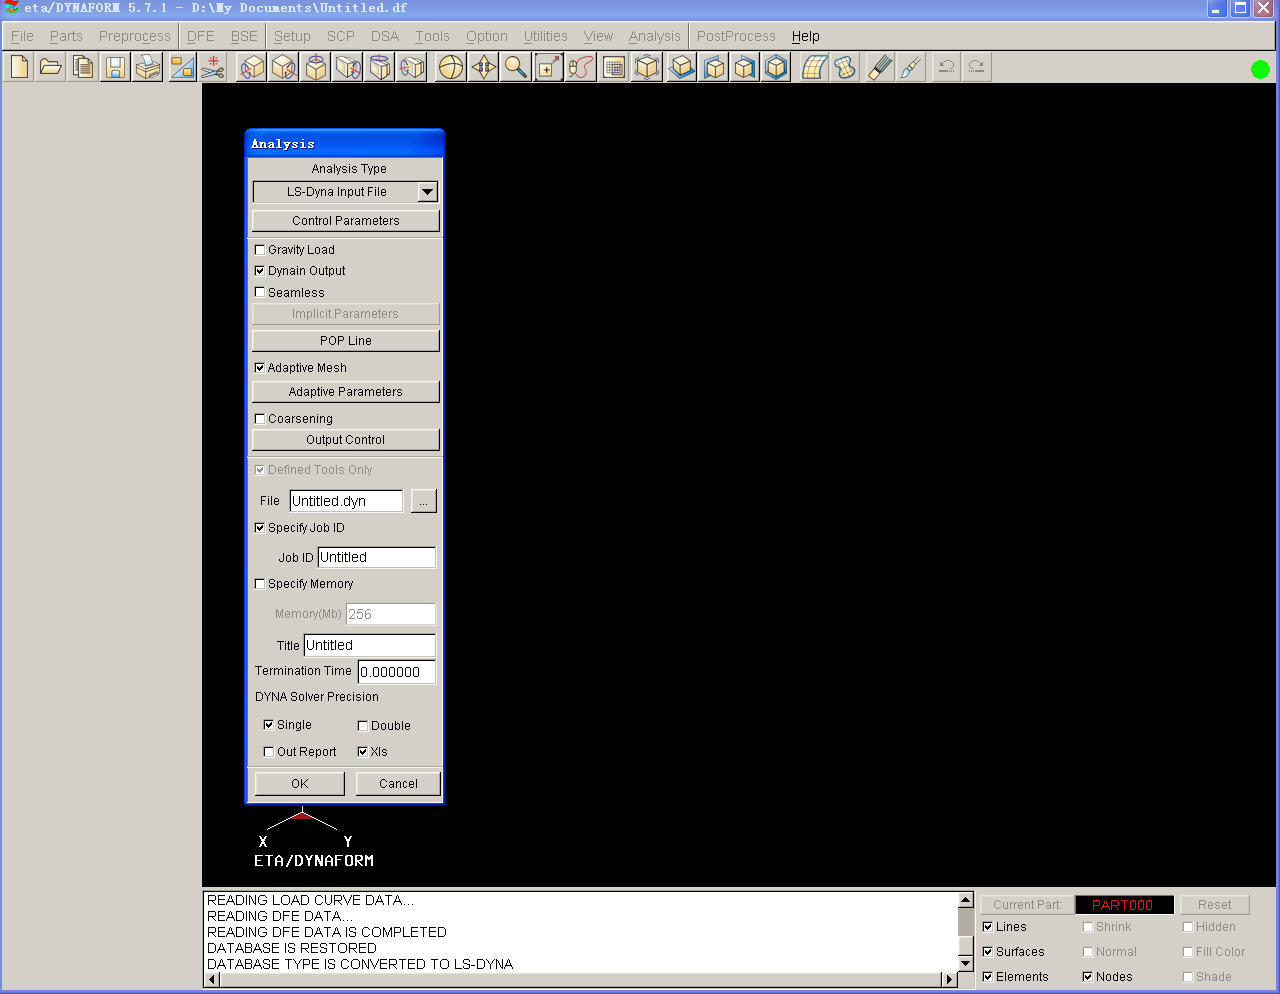
Task: Click the PART000 current part color box
Action: [x=1124, y=905]
